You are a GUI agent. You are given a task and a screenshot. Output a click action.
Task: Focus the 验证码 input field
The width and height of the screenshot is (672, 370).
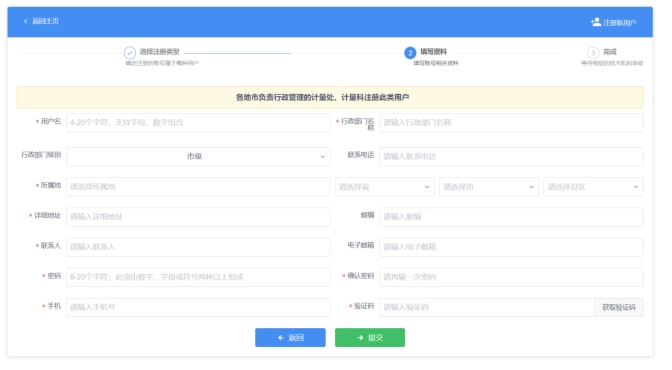[487, 307]
